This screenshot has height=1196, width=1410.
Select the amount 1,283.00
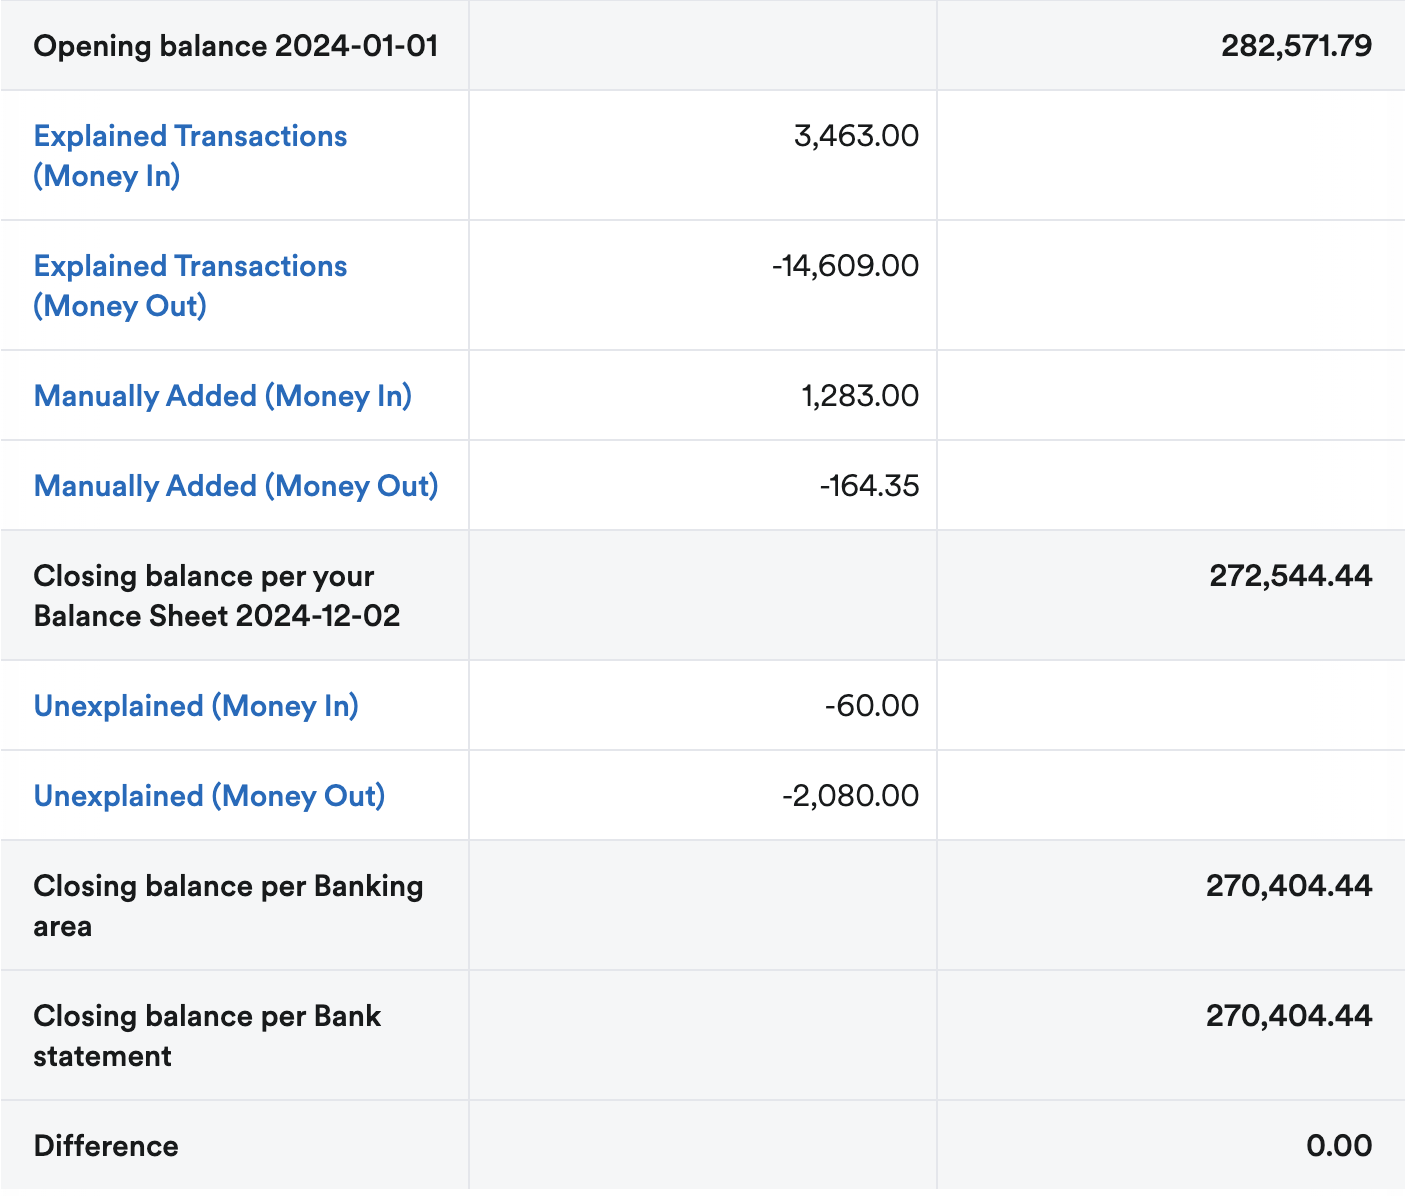click(860, 396)
